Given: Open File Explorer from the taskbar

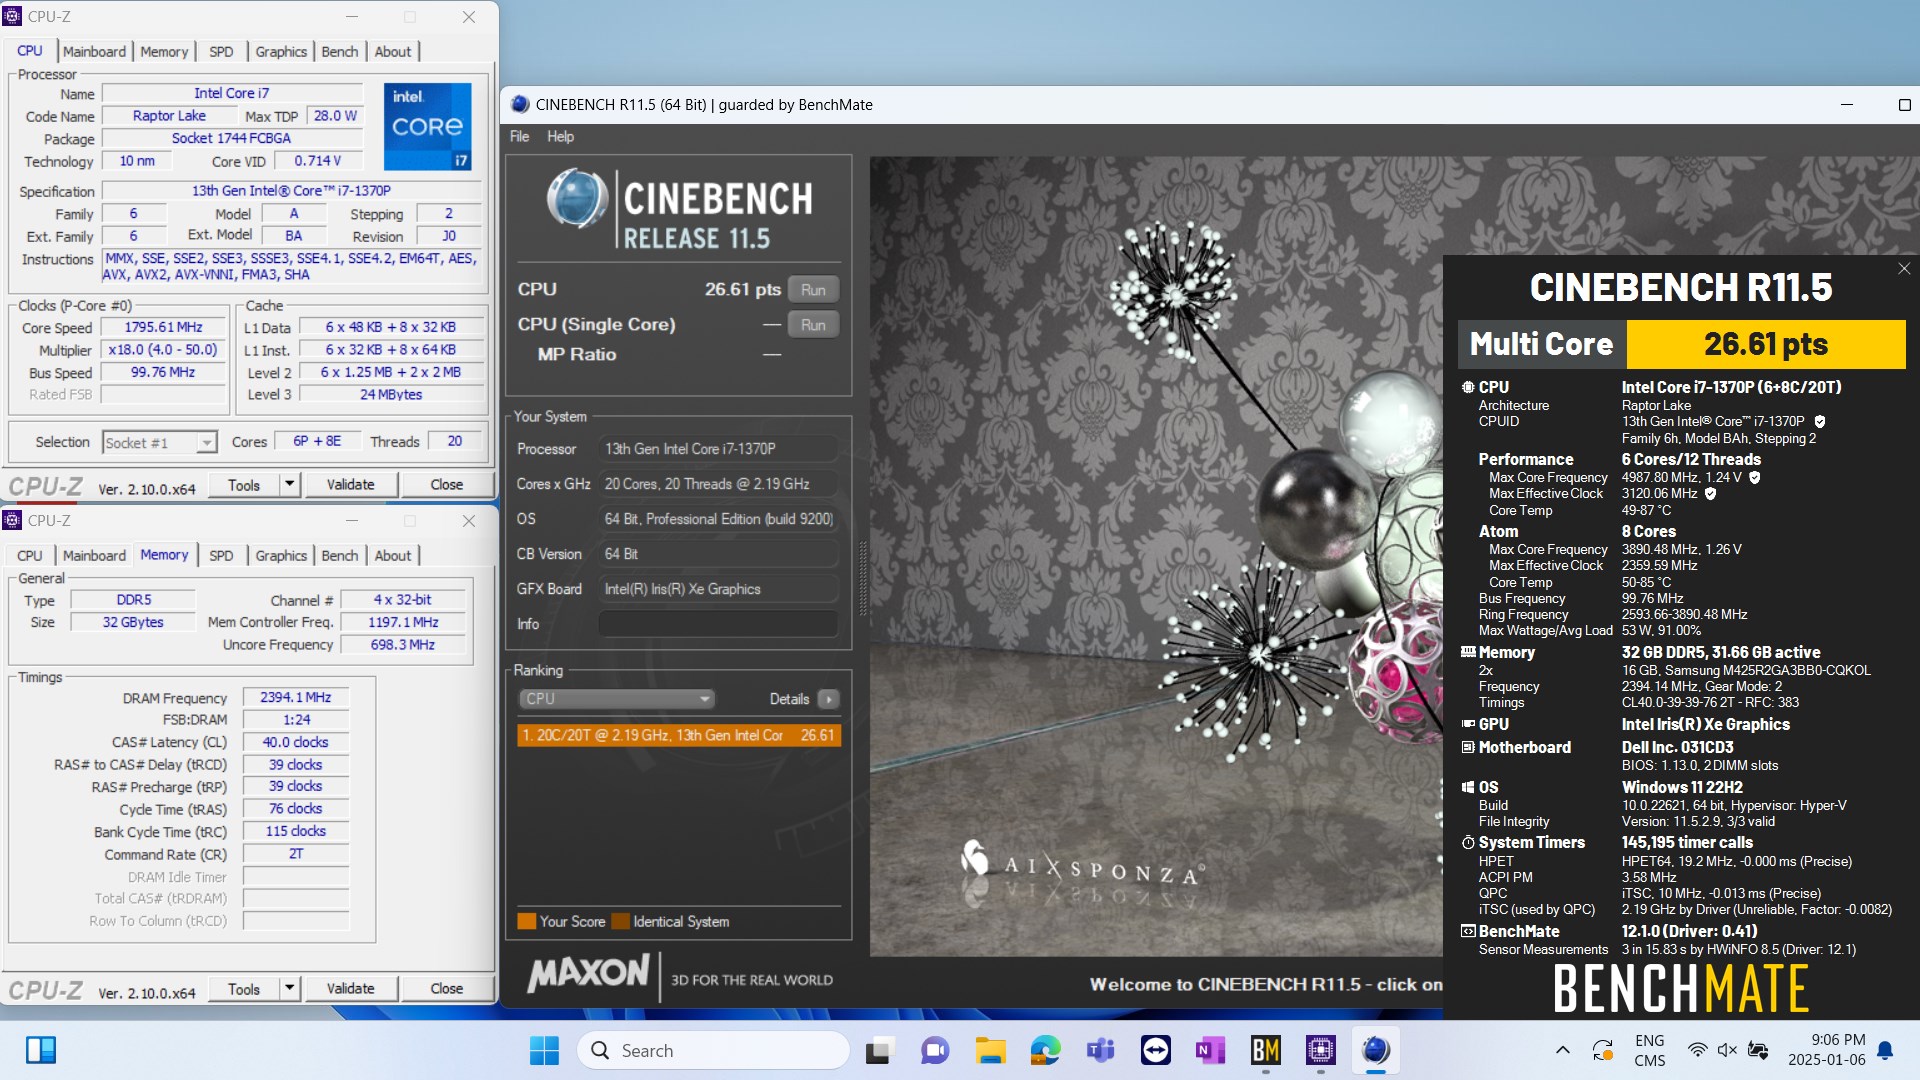Looking at the screenshot, I should pyautogui.click(x=990, y=1050).
